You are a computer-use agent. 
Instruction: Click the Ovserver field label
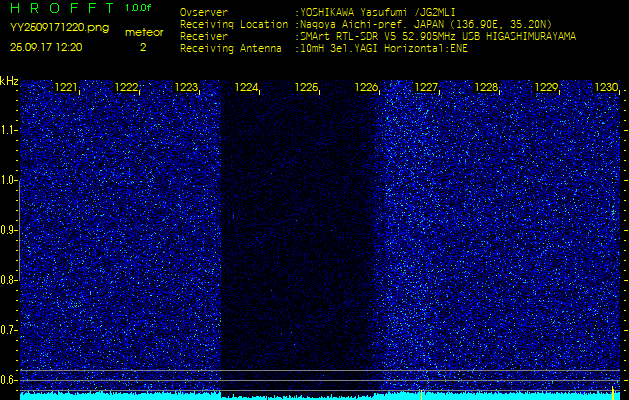(x=204, y=12)
